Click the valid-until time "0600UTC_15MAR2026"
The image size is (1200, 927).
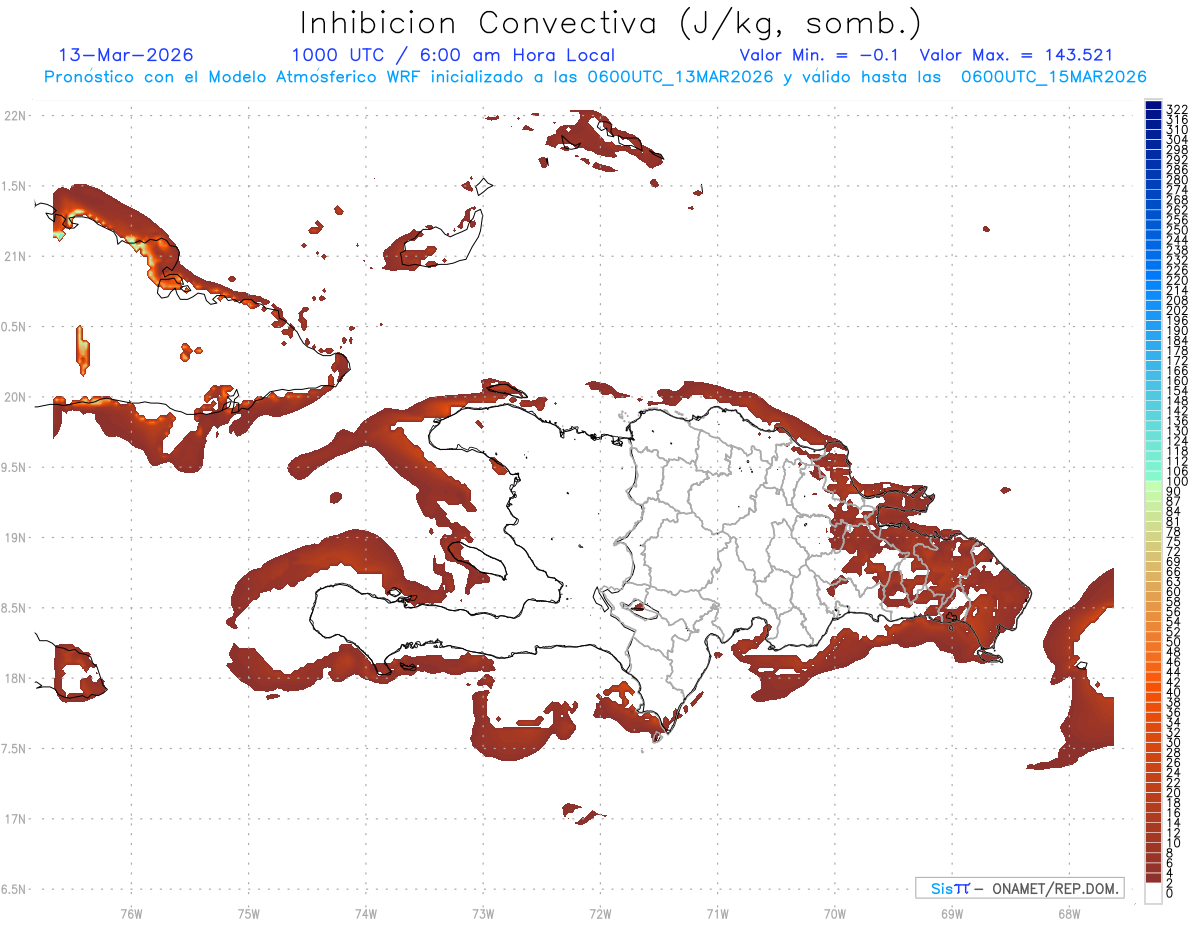coord(1053,77)
